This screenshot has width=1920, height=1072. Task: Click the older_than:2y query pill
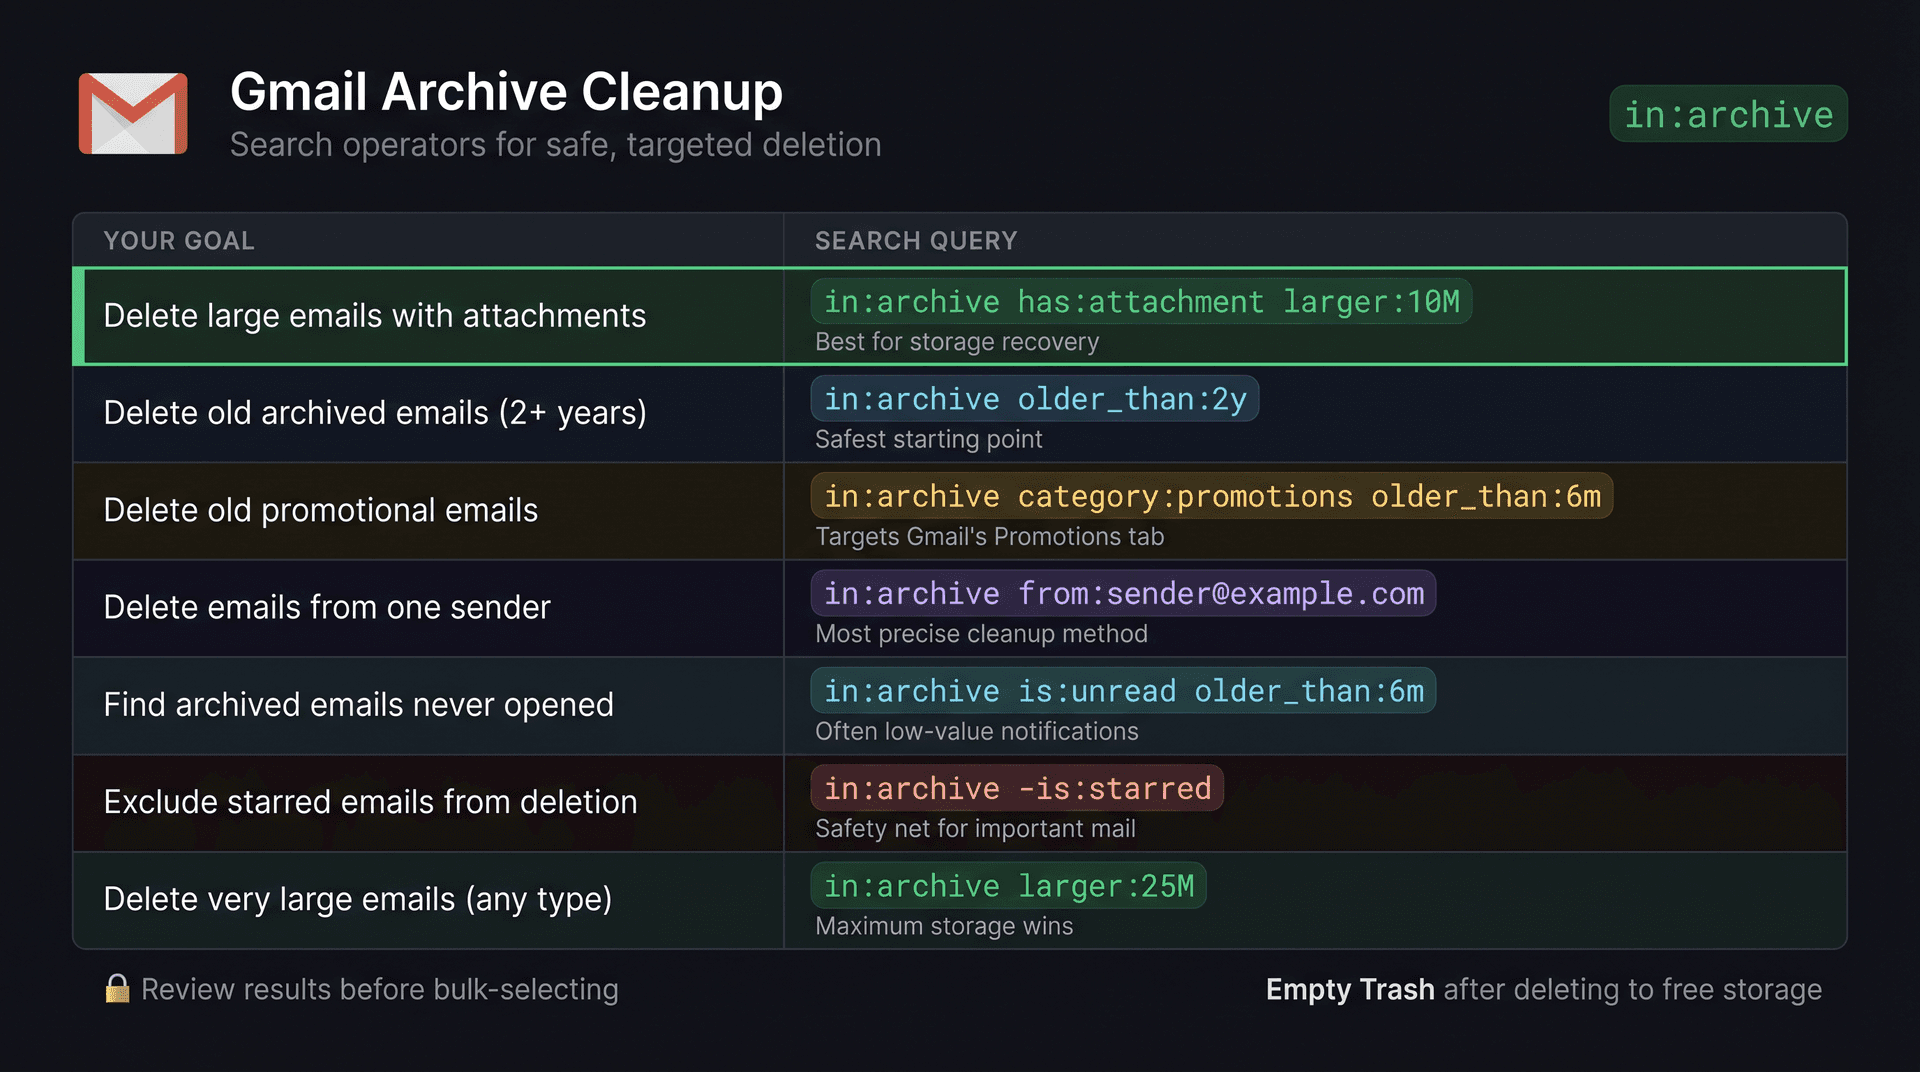(x=1035, y=399)
